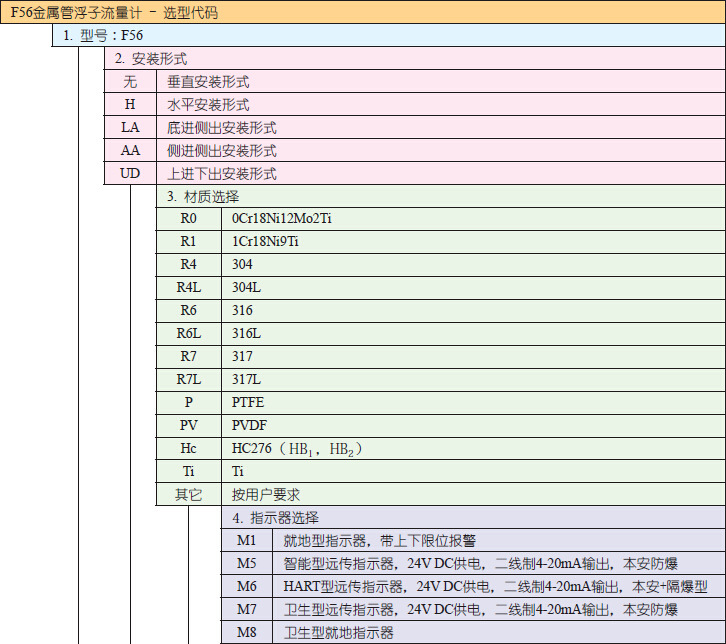Select the 4. 指示器选择 section header
Screen dimensions: 726x644
point(276,518)
